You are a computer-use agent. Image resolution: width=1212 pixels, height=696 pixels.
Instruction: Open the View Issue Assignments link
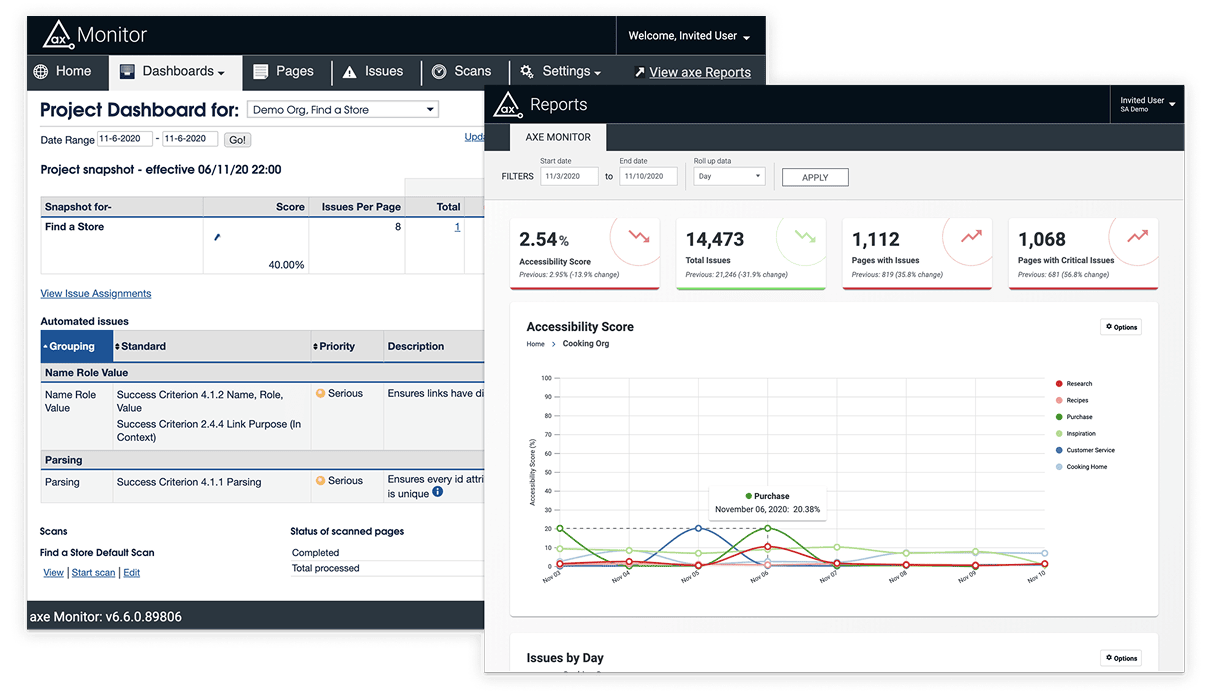tap(96, 294)
